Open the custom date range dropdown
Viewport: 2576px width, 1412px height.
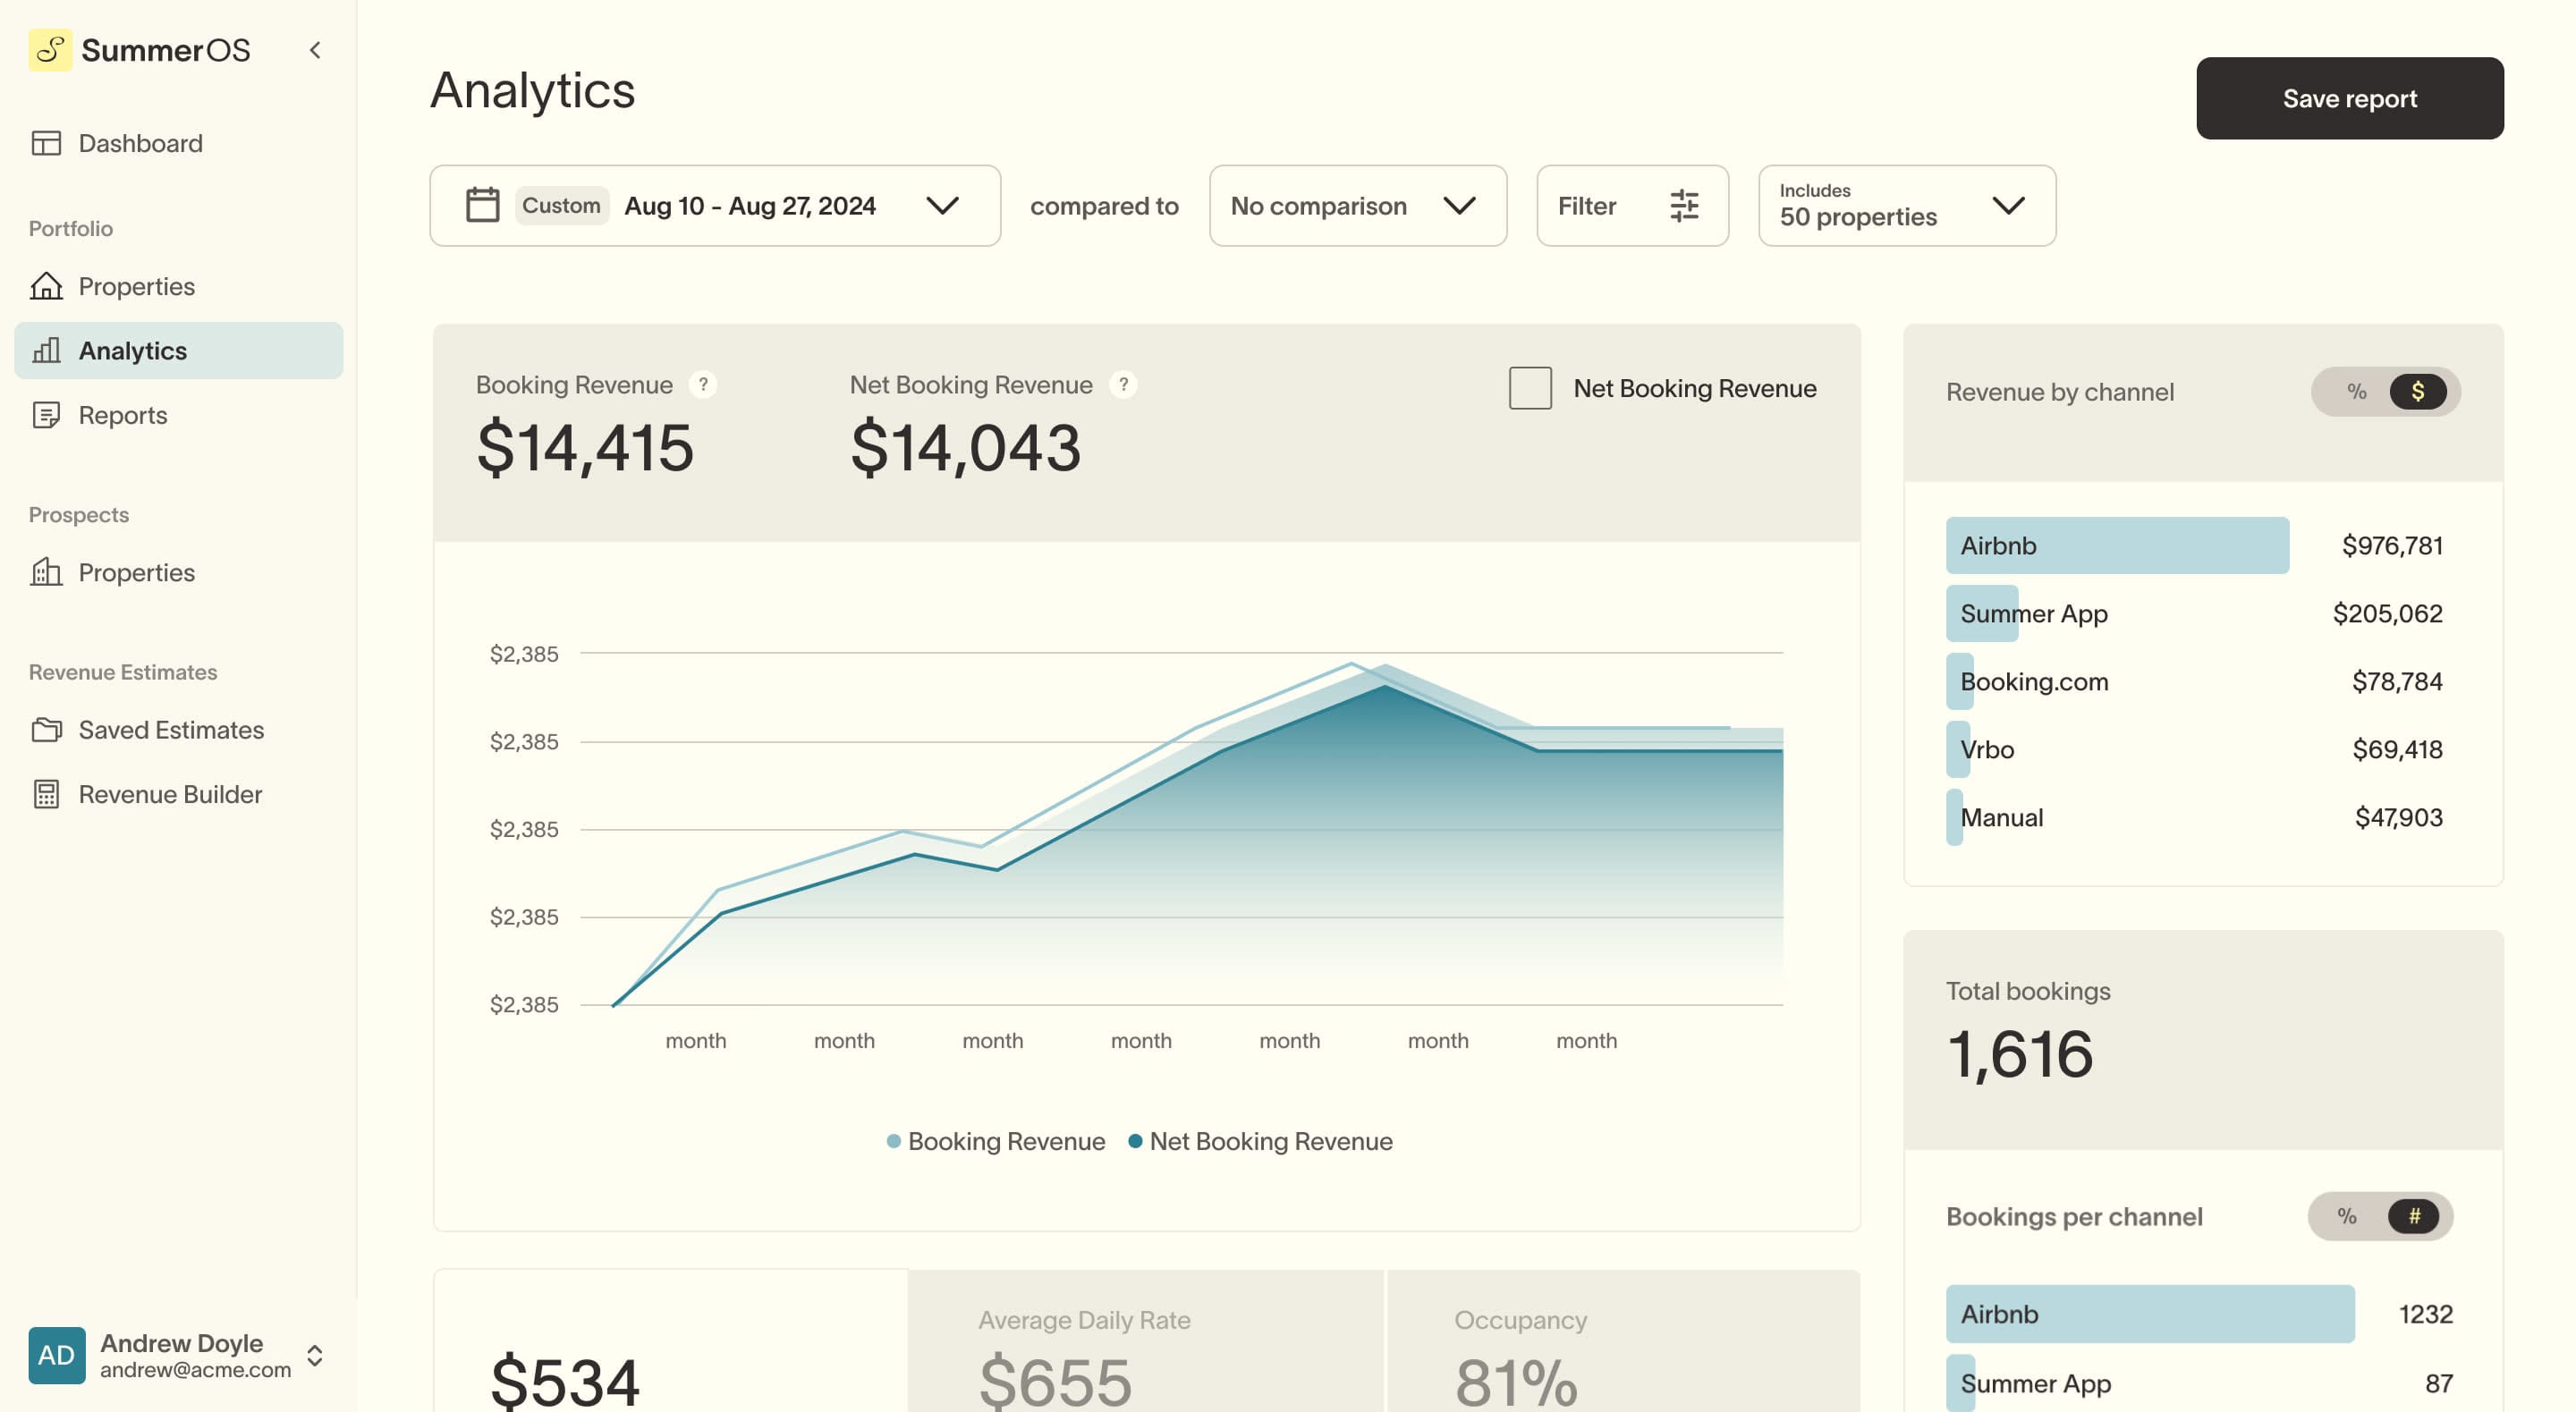coord(942,205)
